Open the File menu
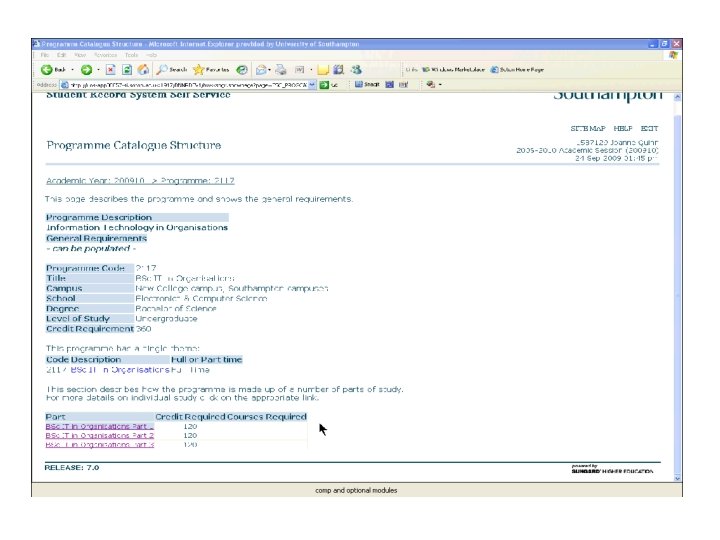Screen dimensions: 720x540 45,55
